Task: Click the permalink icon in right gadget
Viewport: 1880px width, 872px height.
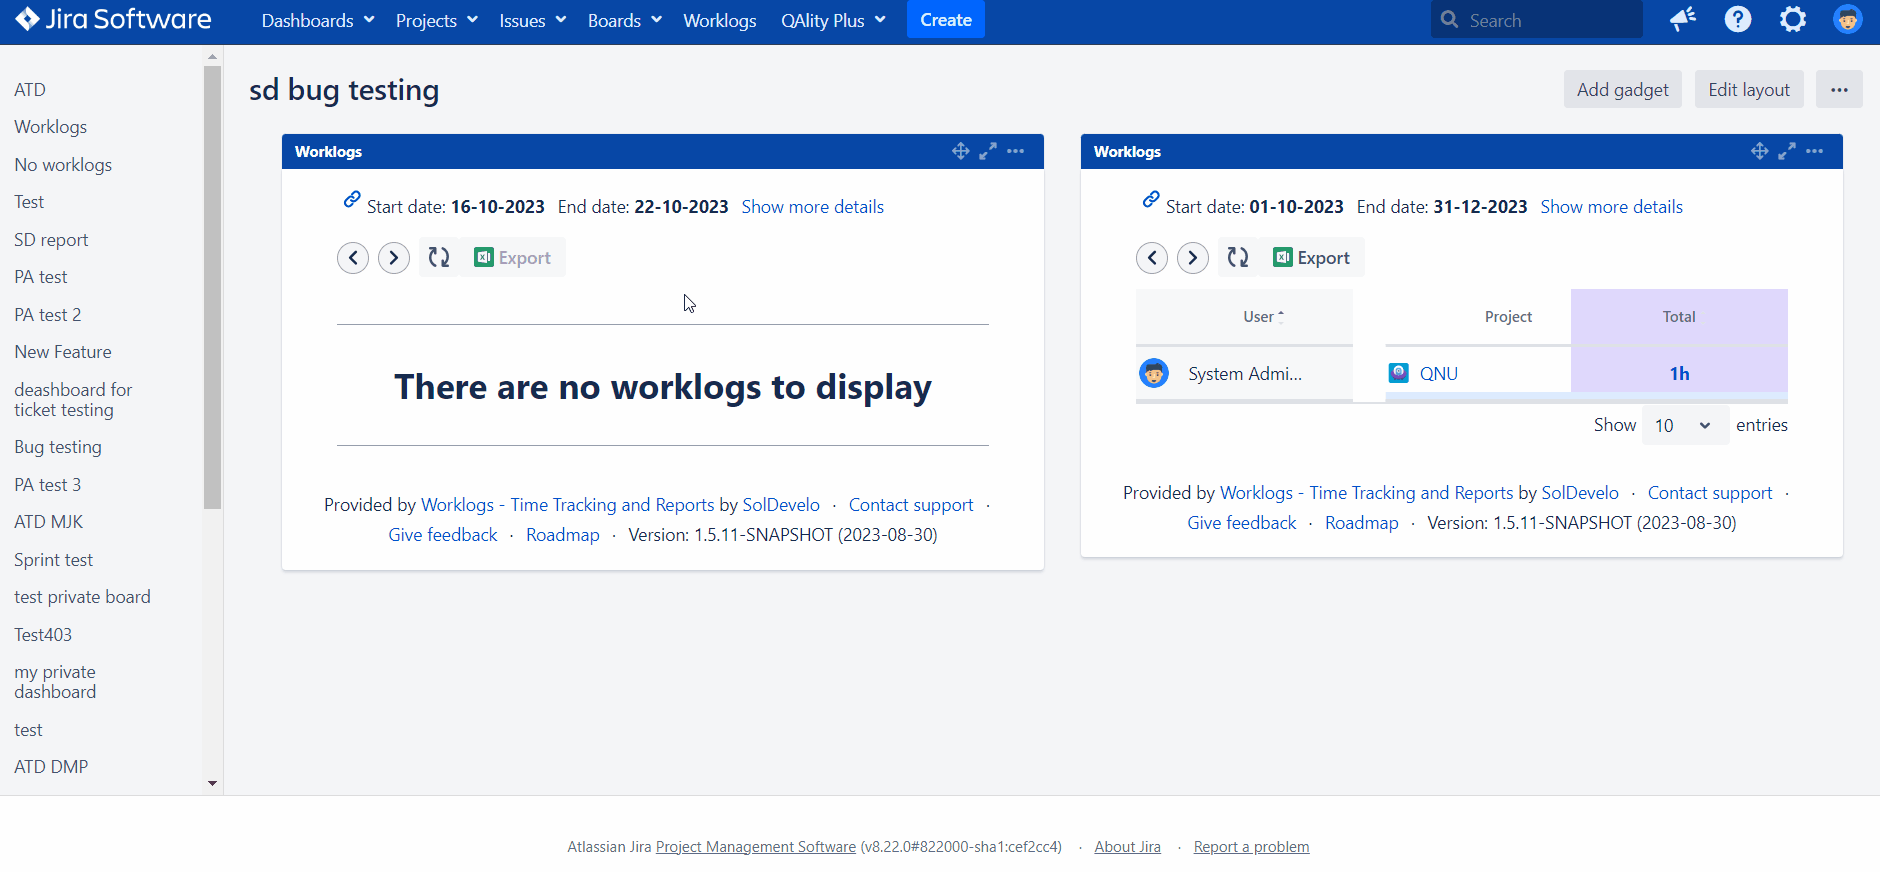Action: (x=1151, y=199)
